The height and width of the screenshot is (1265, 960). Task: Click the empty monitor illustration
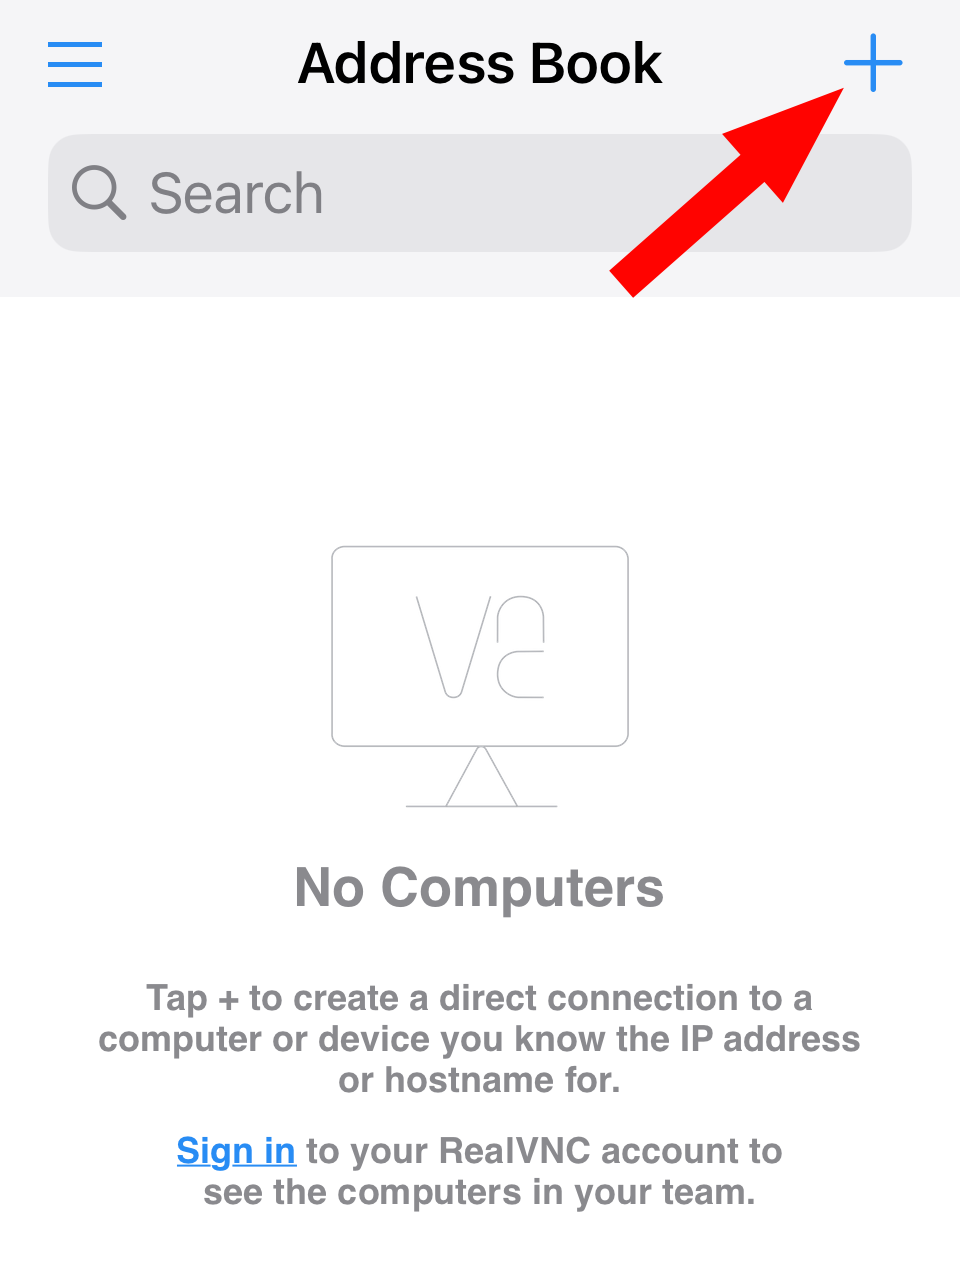pos(480,676)
